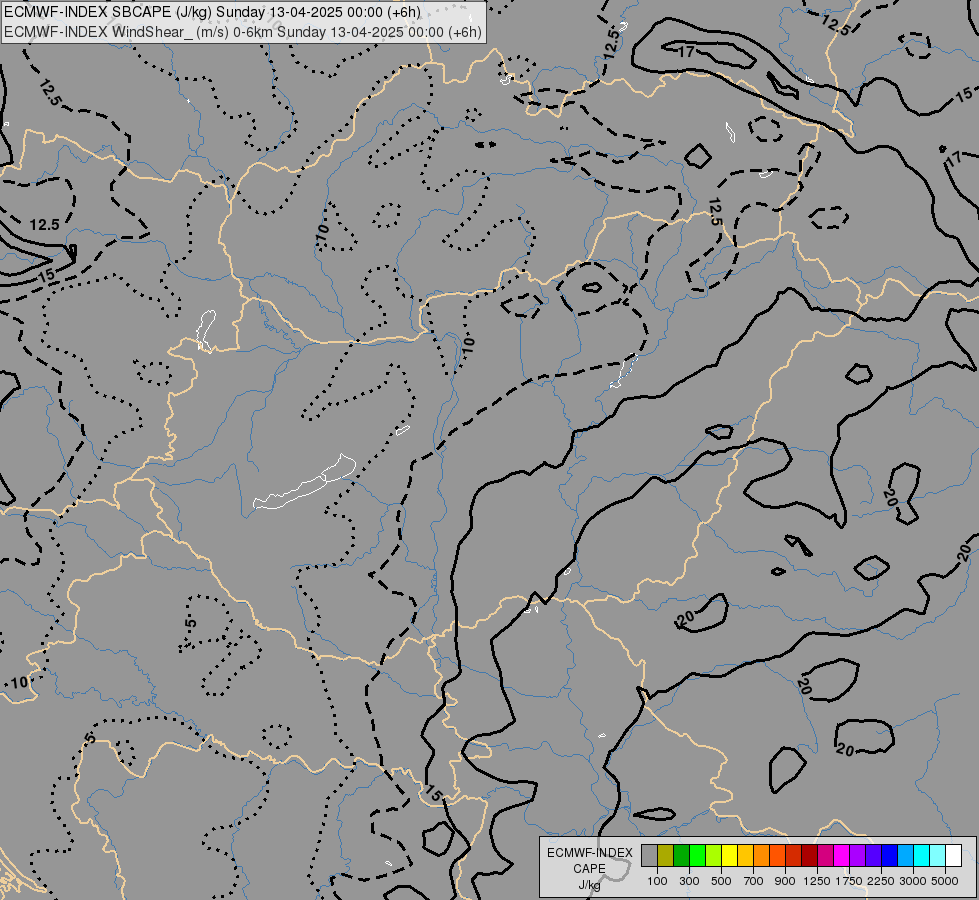
Task: Select the legend value 700
Action: (754, 881)
